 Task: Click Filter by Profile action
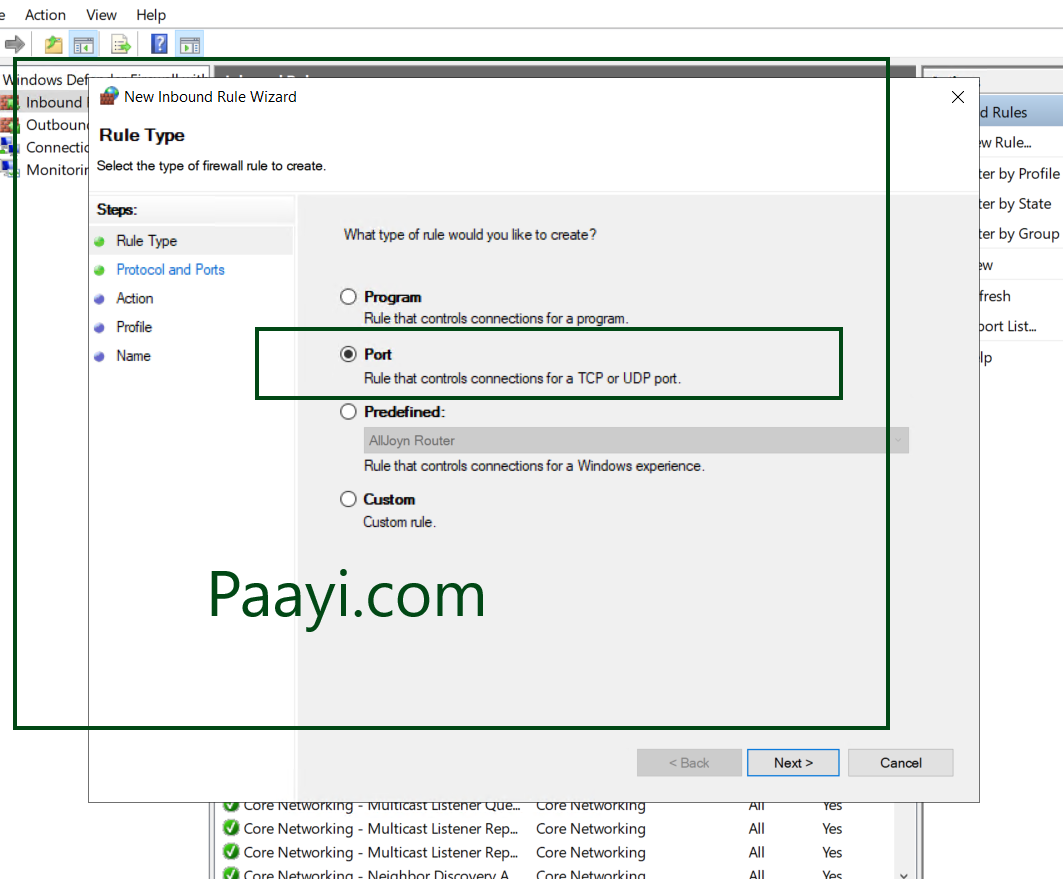[x=1019, y=173]
